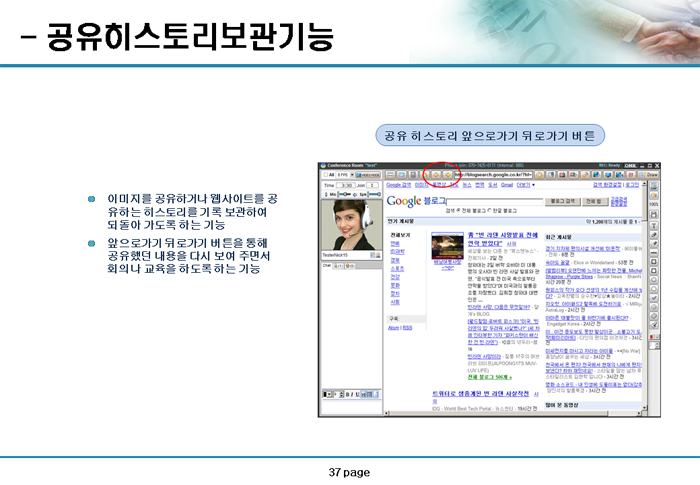Open the Atom subscription link
This screenshot has height=485, width=700.
pos(393,328)
